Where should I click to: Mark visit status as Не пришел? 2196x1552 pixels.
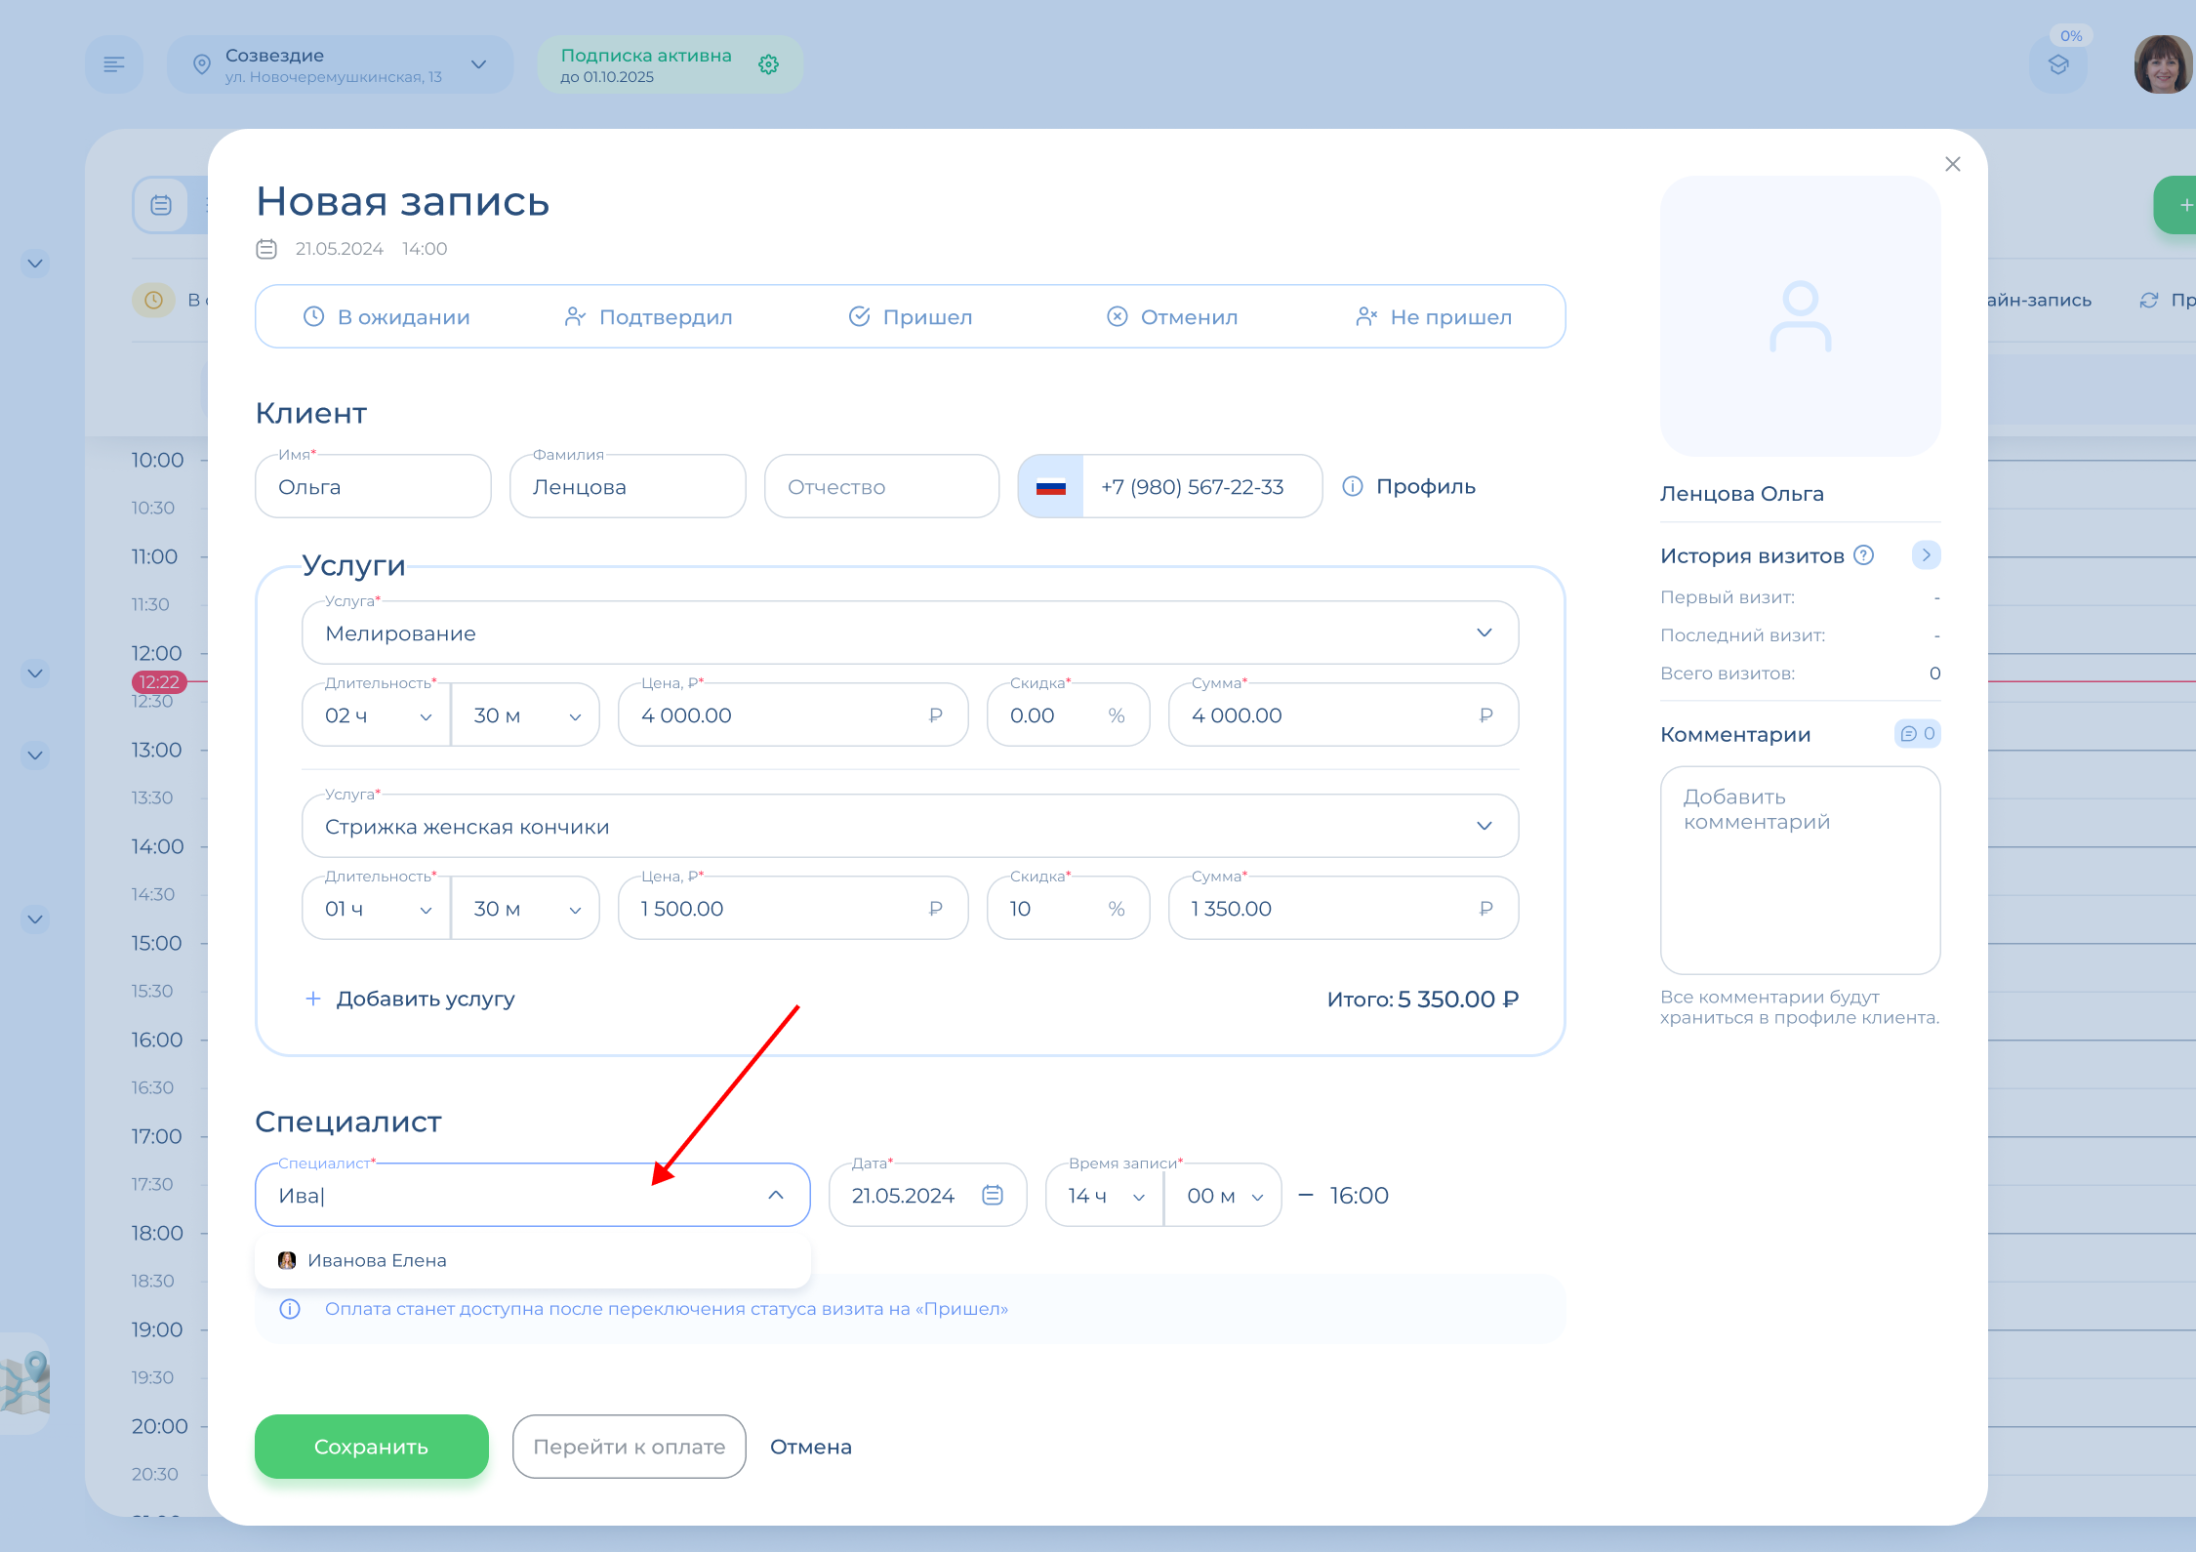tap(1433, 317)
